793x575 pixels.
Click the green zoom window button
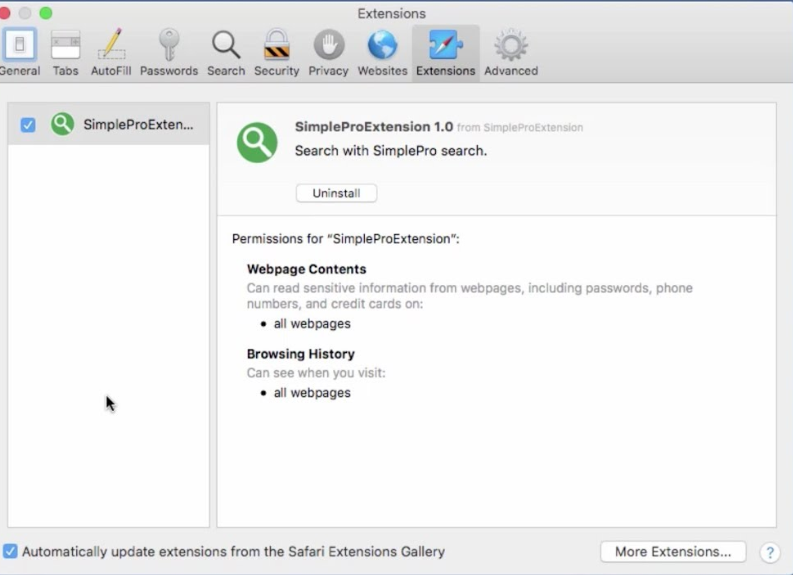coord(46,13)
